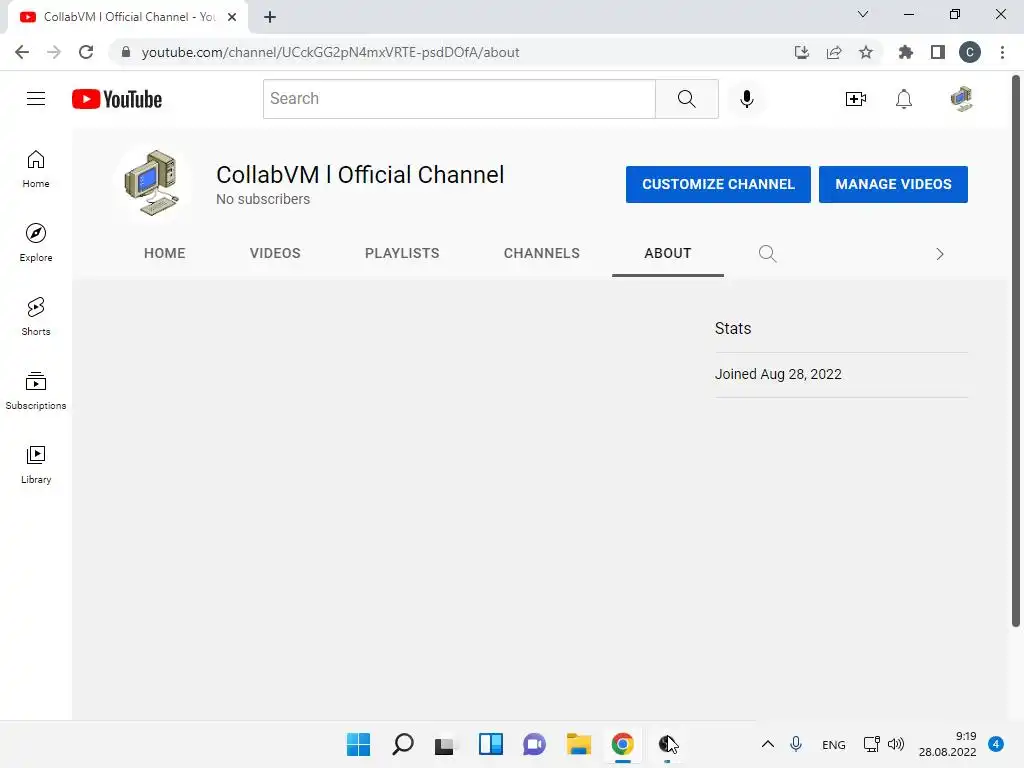The image size is (1024, 768).
Task: Go to Home in sidebar
Action: coord(36,169)
